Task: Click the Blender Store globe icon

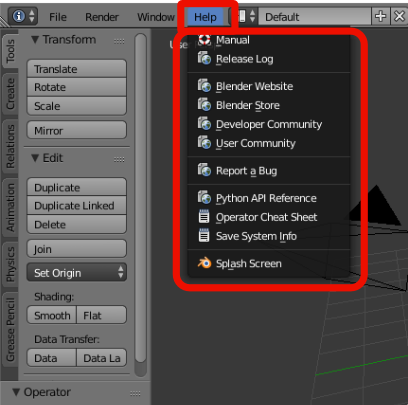Action: coord(204,105)
